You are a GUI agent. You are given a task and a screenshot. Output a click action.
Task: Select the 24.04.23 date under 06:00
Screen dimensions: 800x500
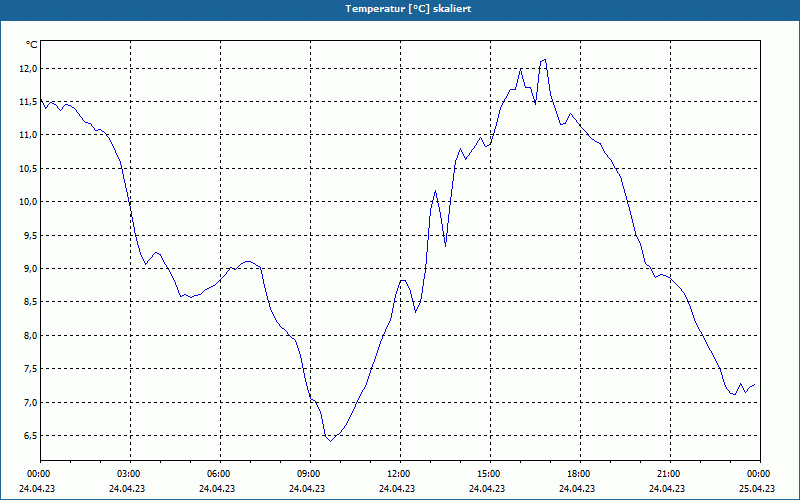coord(217,488)
